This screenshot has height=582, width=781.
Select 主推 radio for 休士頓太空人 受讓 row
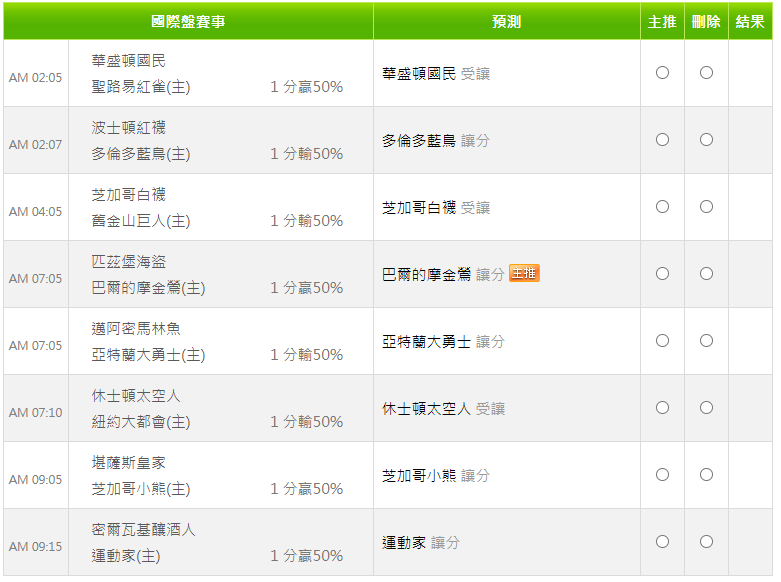[x=662, y=408]
